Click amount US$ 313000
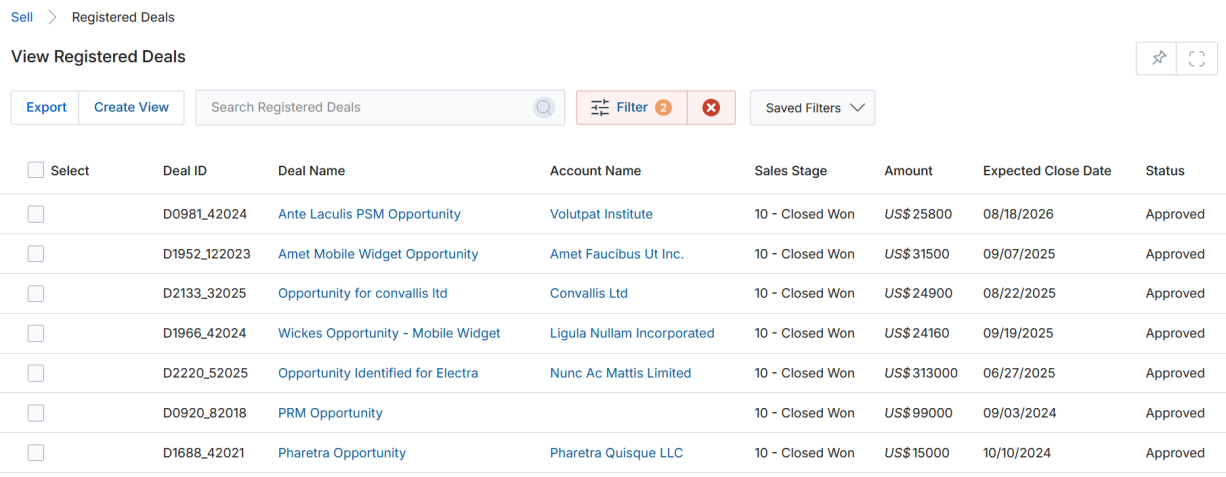 [921, 373]
